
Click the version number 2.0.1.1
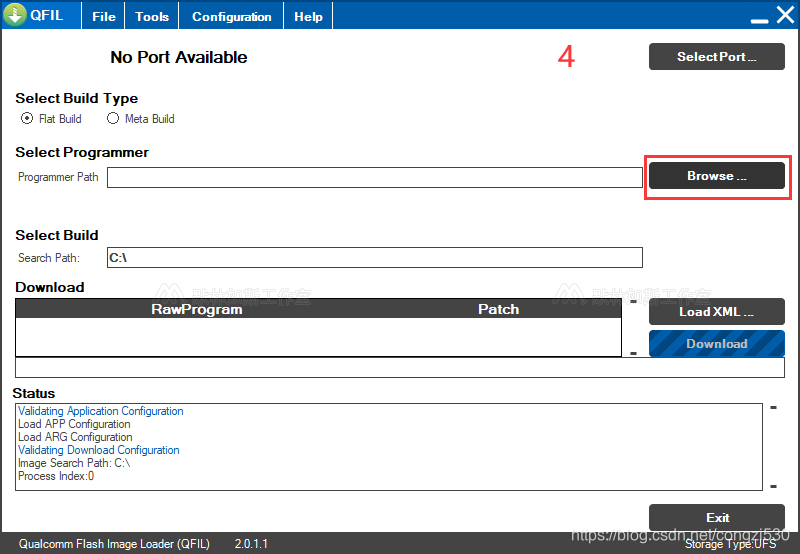point(251,544)
